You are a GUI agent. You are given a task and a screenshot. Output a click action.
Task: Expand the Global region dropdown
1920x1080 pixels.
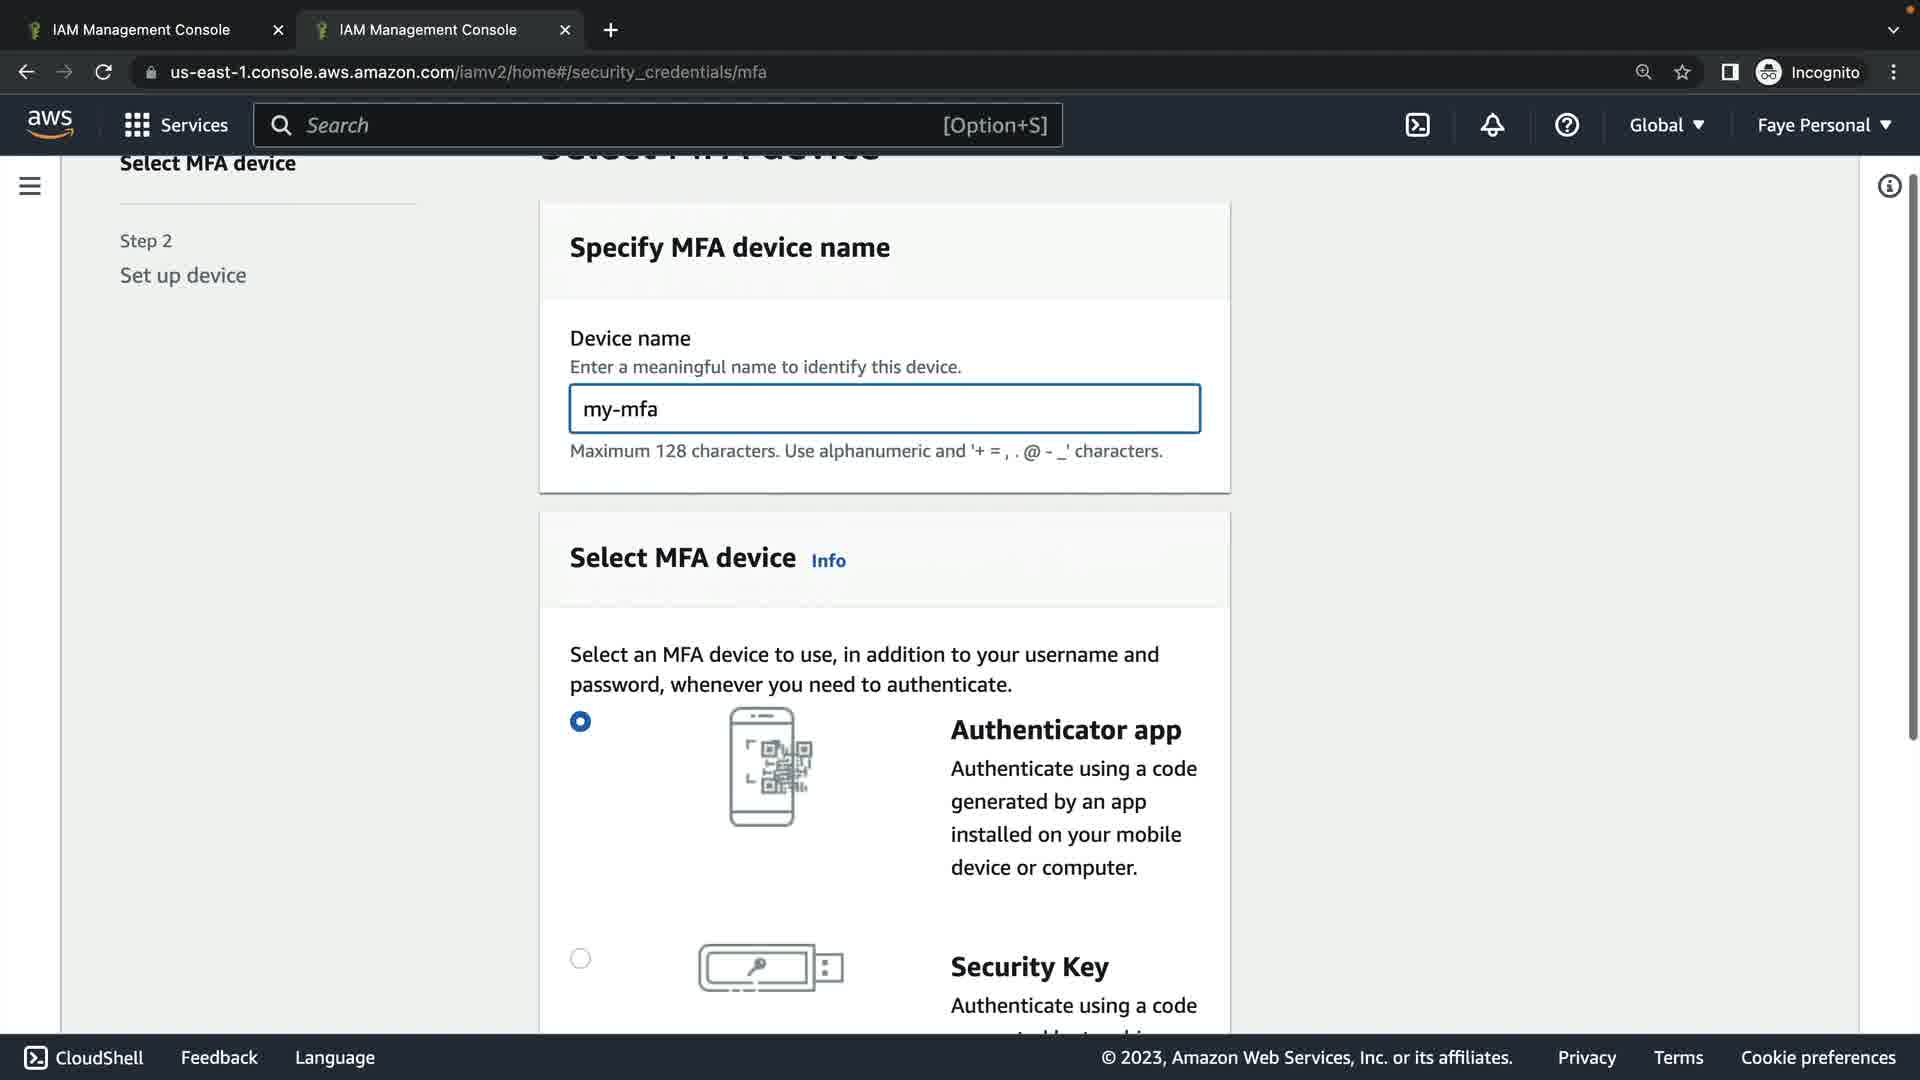[1667, 125]
